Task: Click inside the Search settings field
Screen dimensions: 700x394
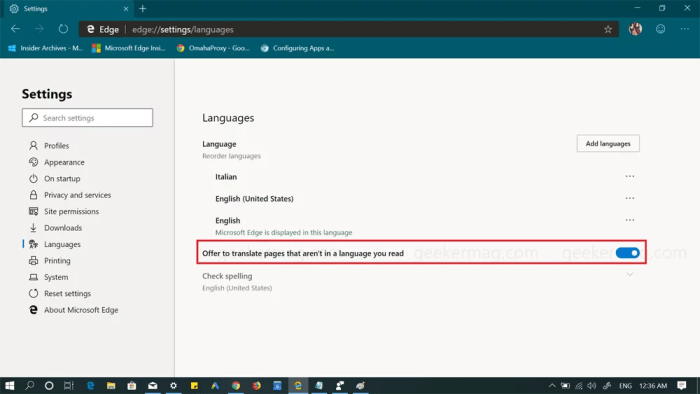Action: 88,118
